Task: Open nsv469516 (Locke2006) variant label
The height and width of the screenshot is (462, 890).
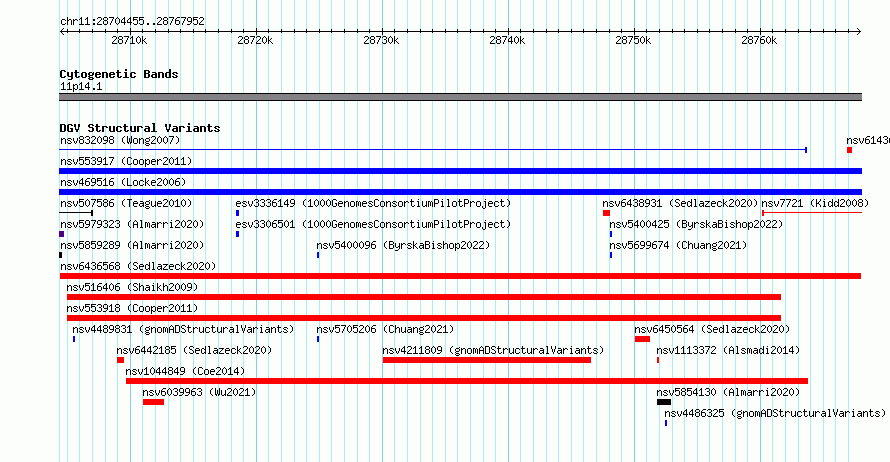Action: pos(123,182)
